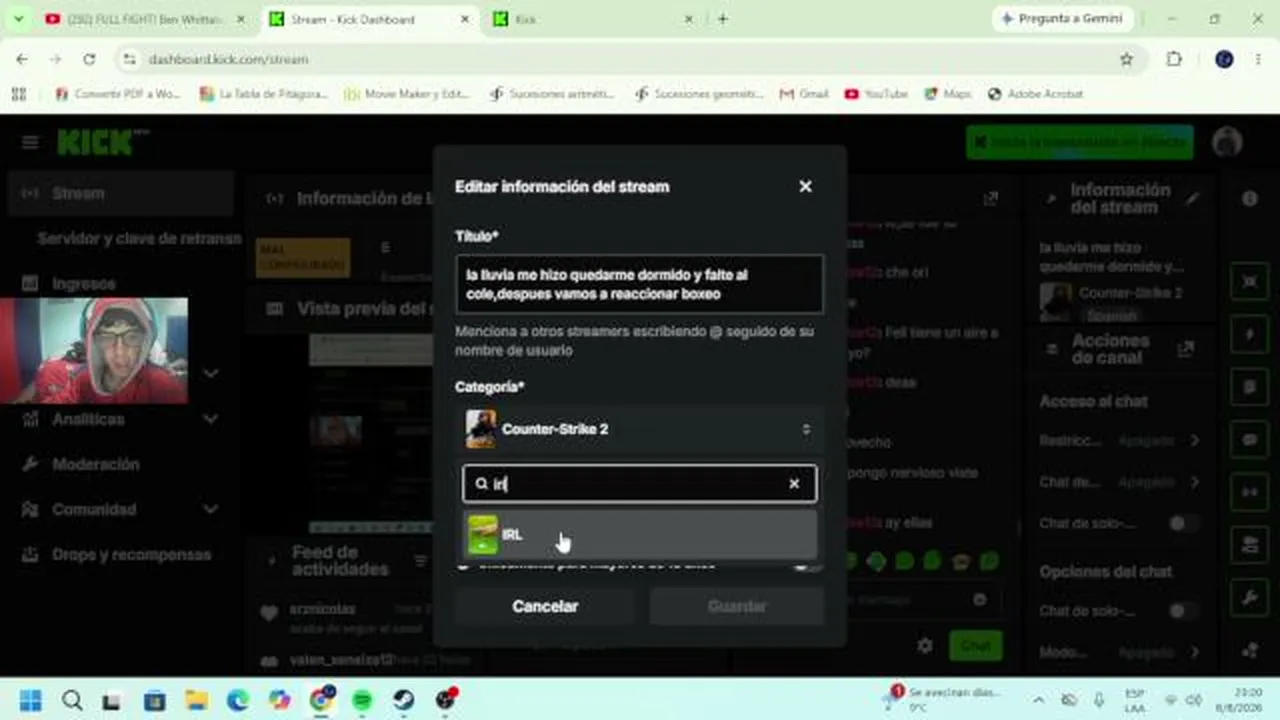Click the green Chat send button
This screenshot has height=720, width=1280.
pos(975,646)
